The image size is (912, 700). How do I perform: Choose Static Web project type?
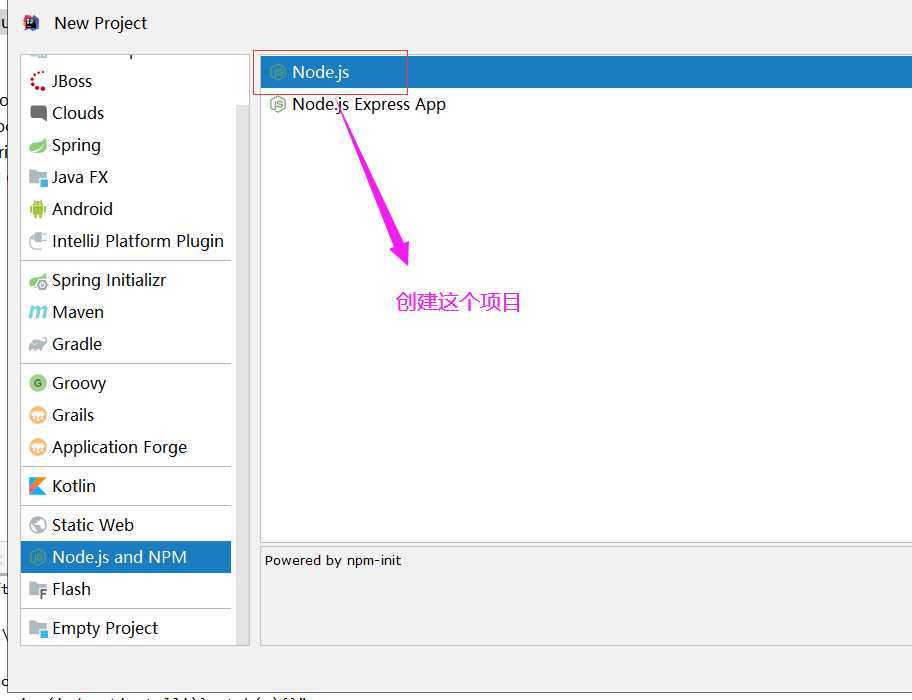(x=92, y=525)
